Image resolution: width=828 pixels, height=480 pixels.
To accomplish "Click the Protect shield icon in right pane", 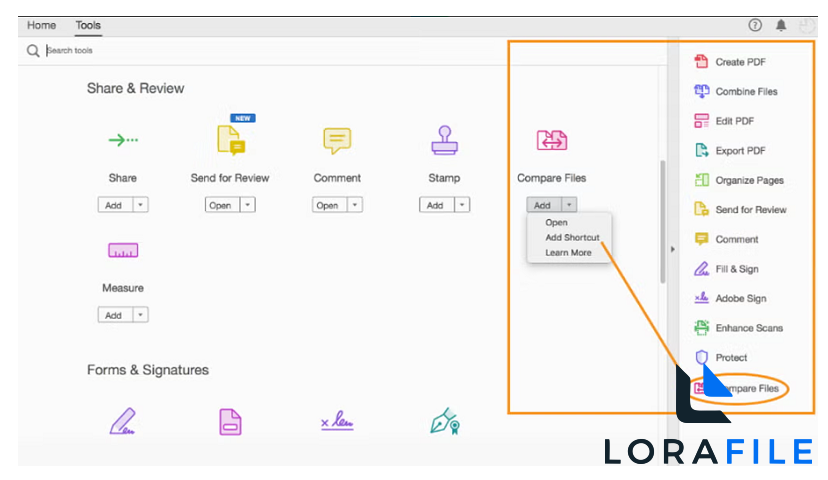I will [701, 357].
